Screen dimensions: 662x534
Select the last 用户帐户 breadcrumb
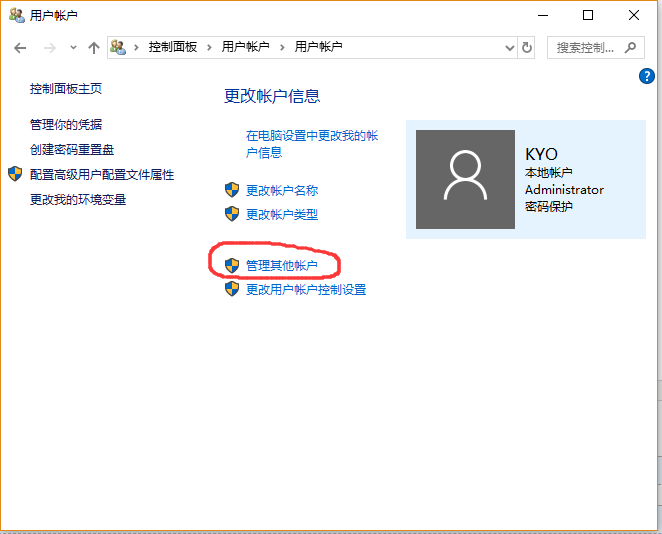pyautogui.click(x=318, y=47)
